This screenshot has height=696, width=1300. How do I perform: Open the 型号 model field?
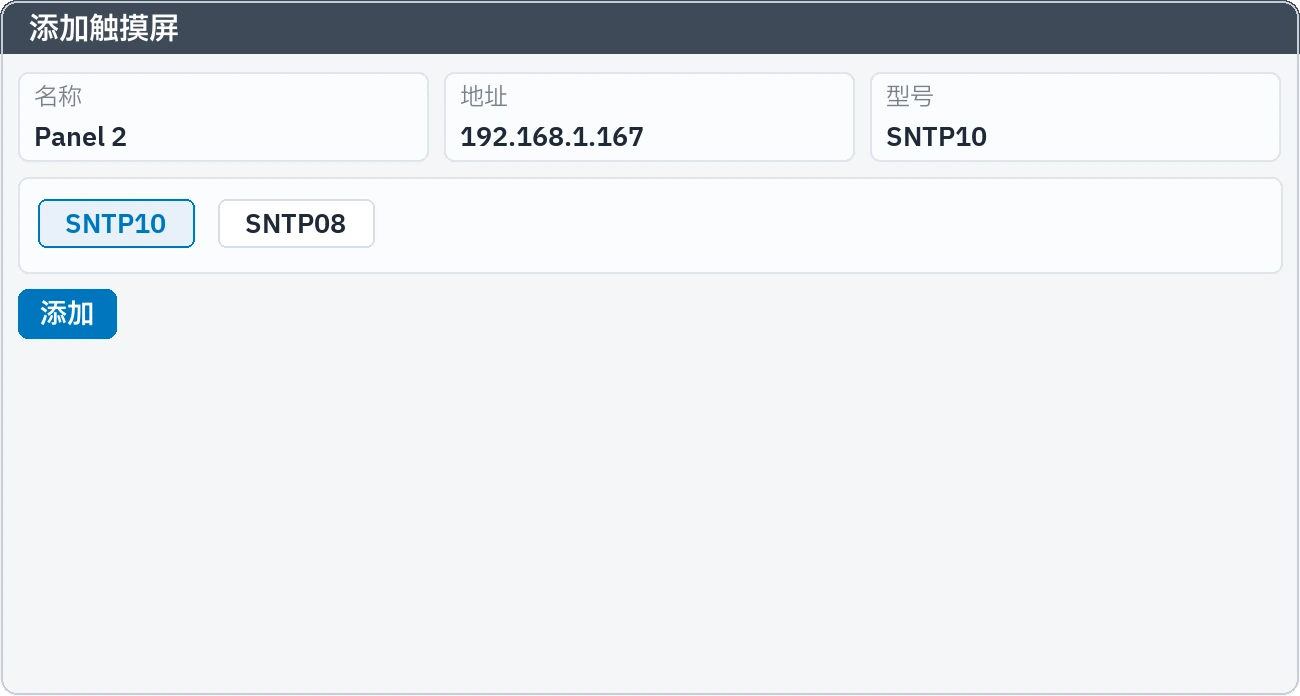coord(1075,117)
